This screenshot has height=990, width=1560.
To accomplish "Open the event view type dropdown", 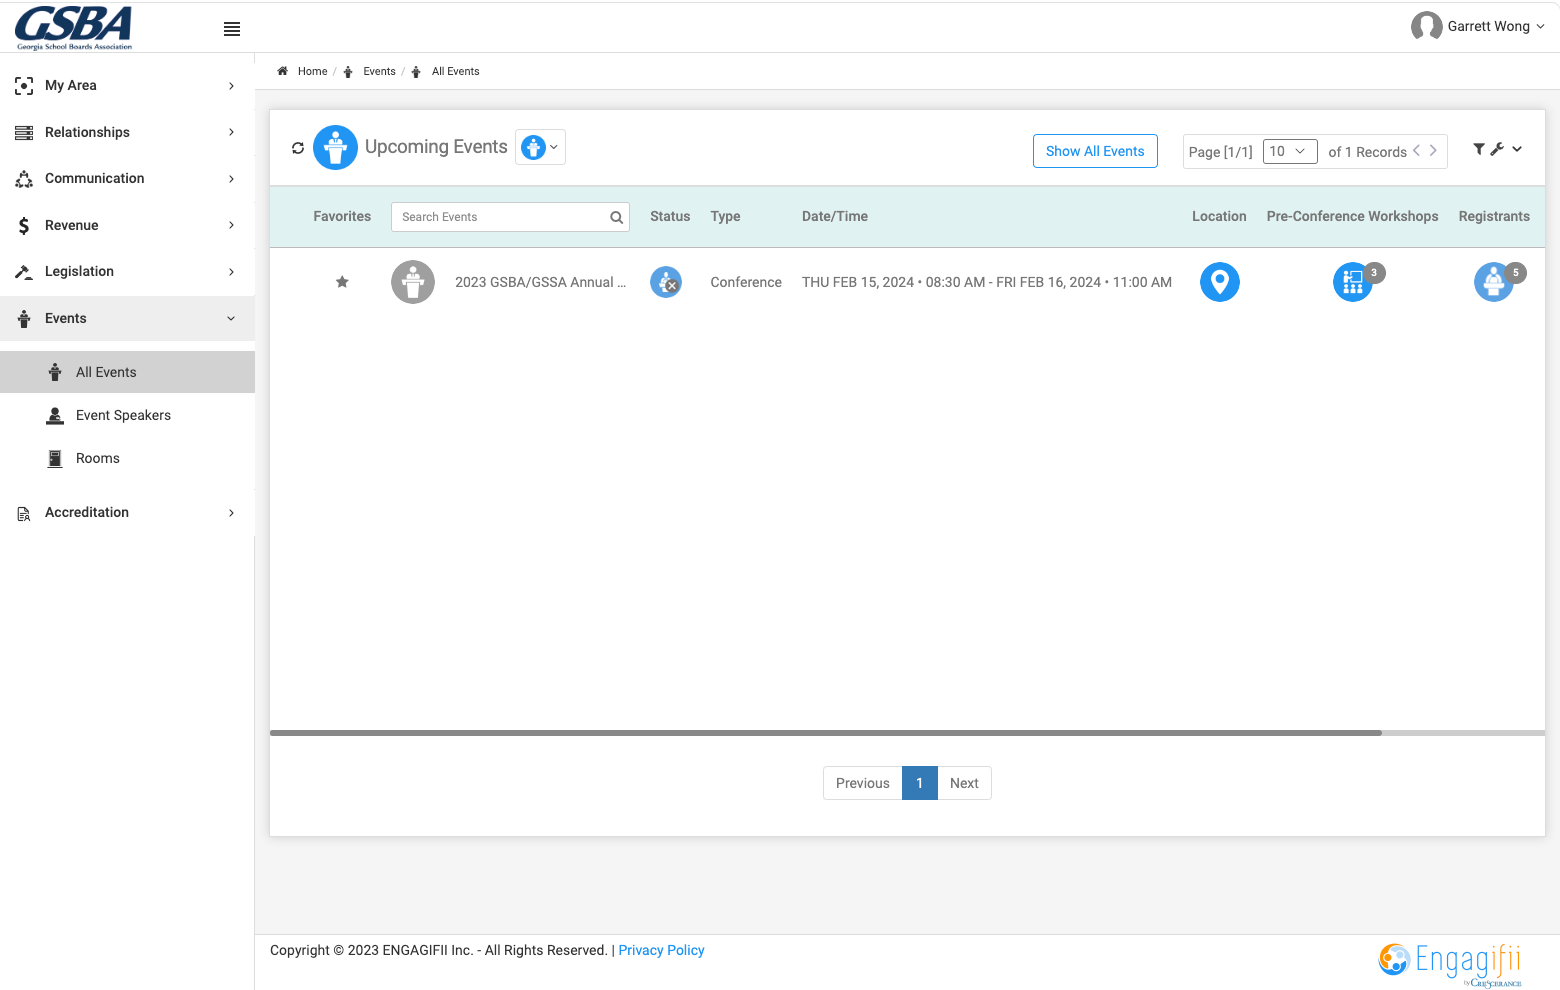I will click(x=540, y=147).
